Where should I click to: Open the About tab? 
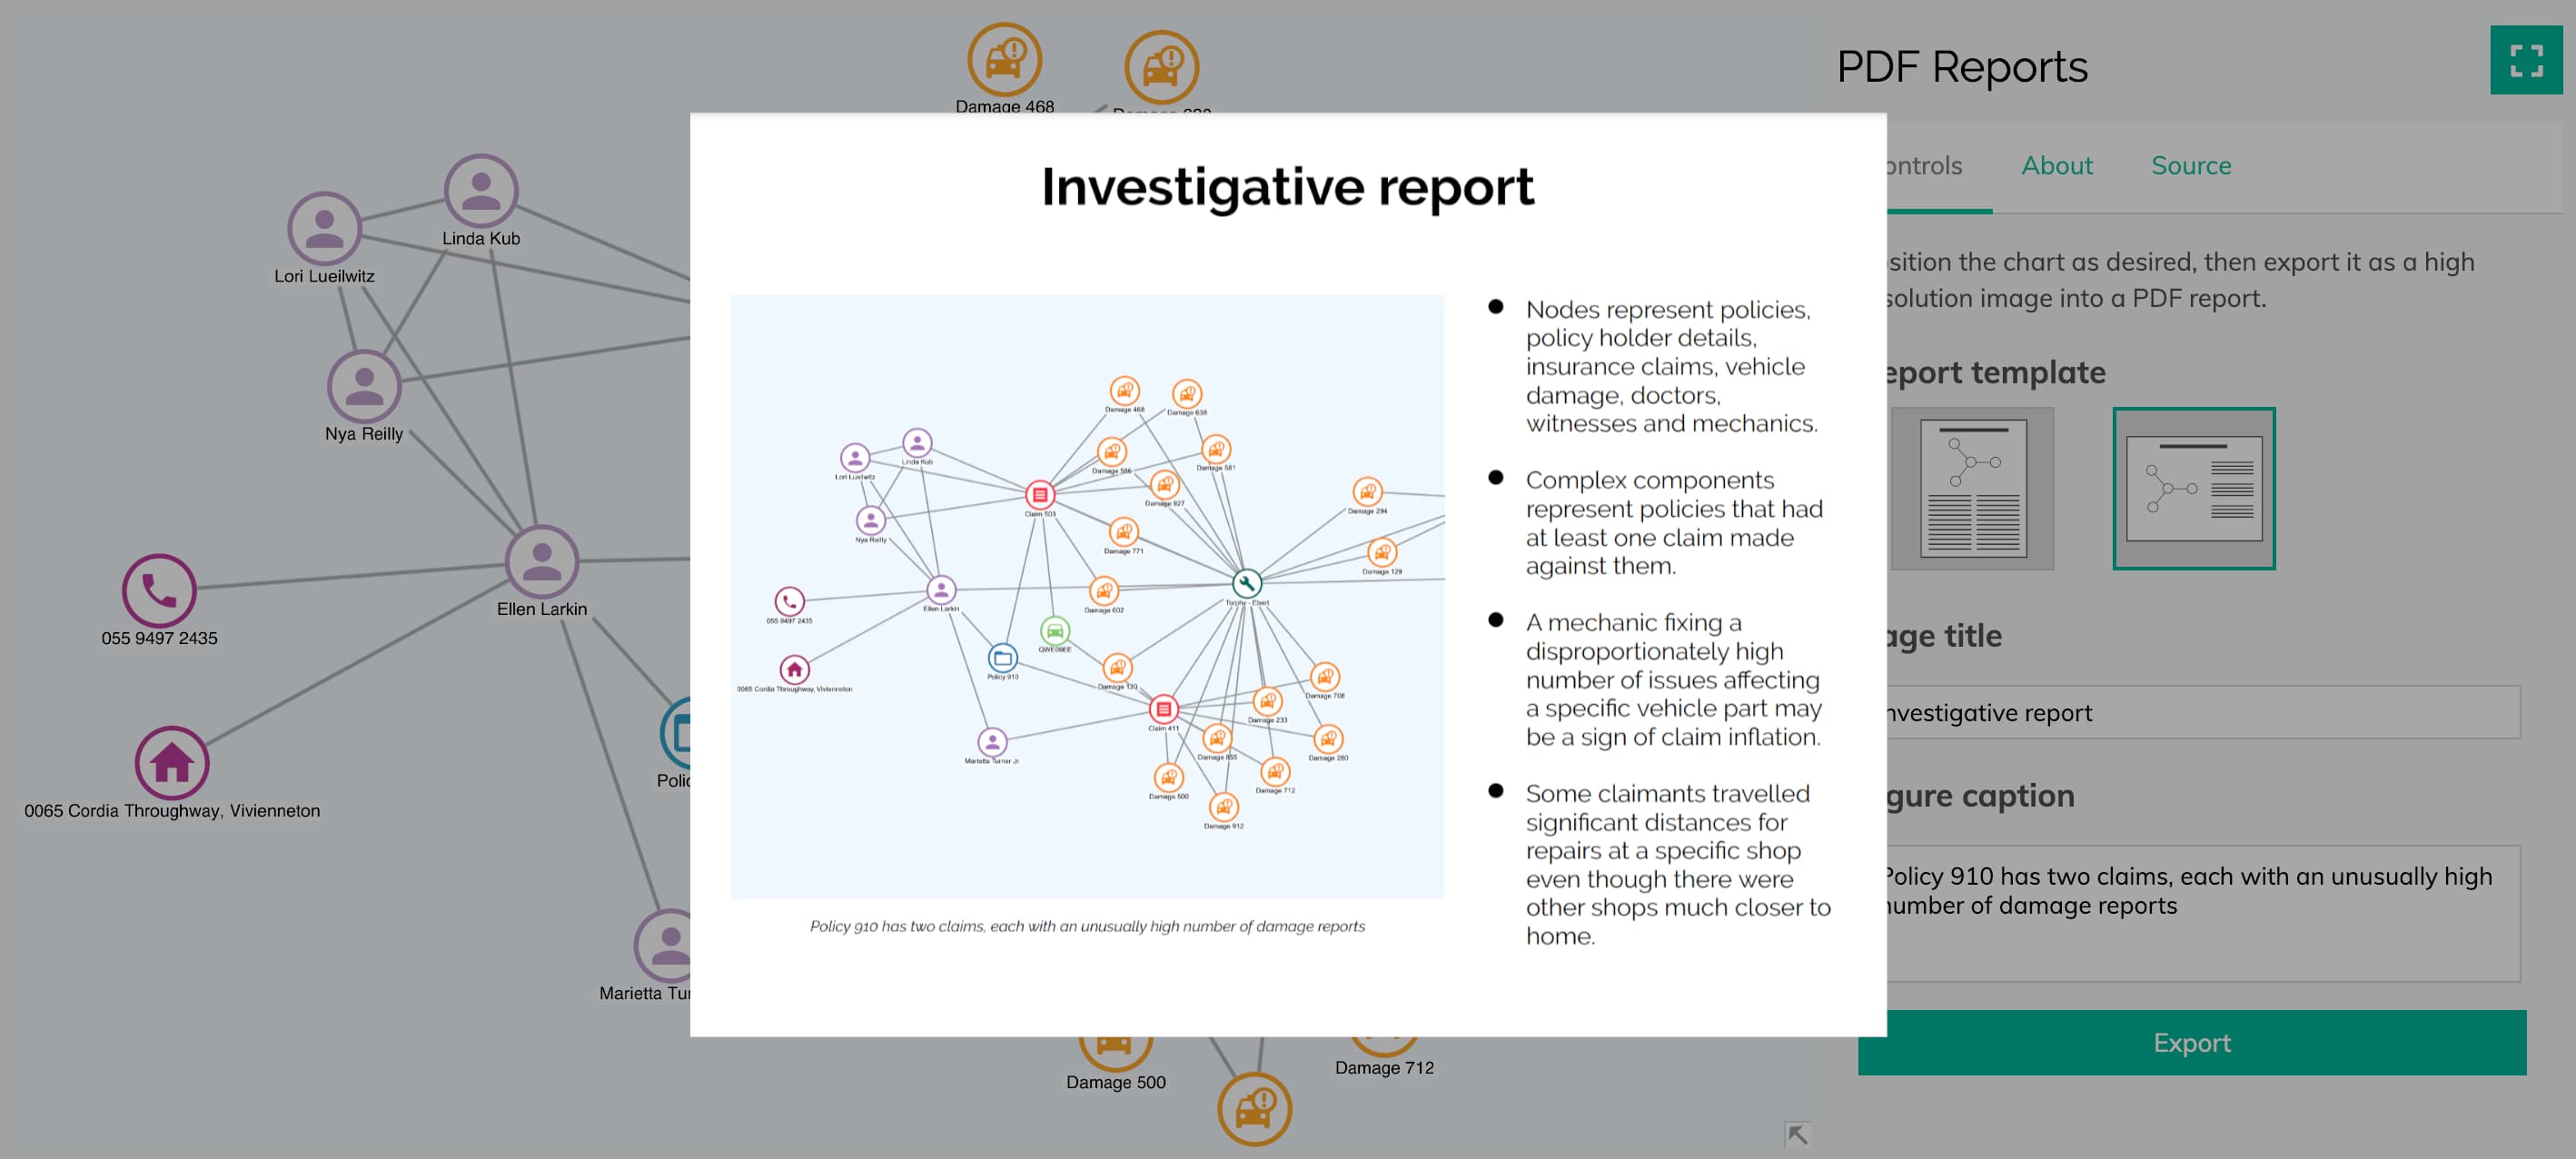2056,166
